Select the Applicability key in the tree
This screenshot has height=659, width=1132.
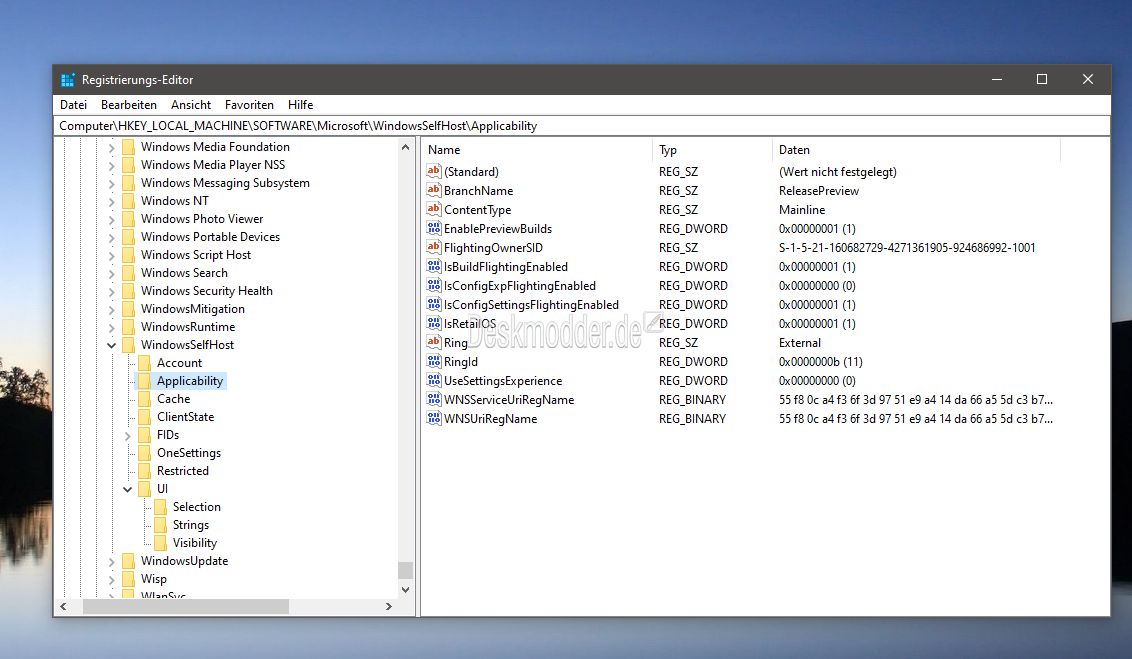click(x=190, y=380)
